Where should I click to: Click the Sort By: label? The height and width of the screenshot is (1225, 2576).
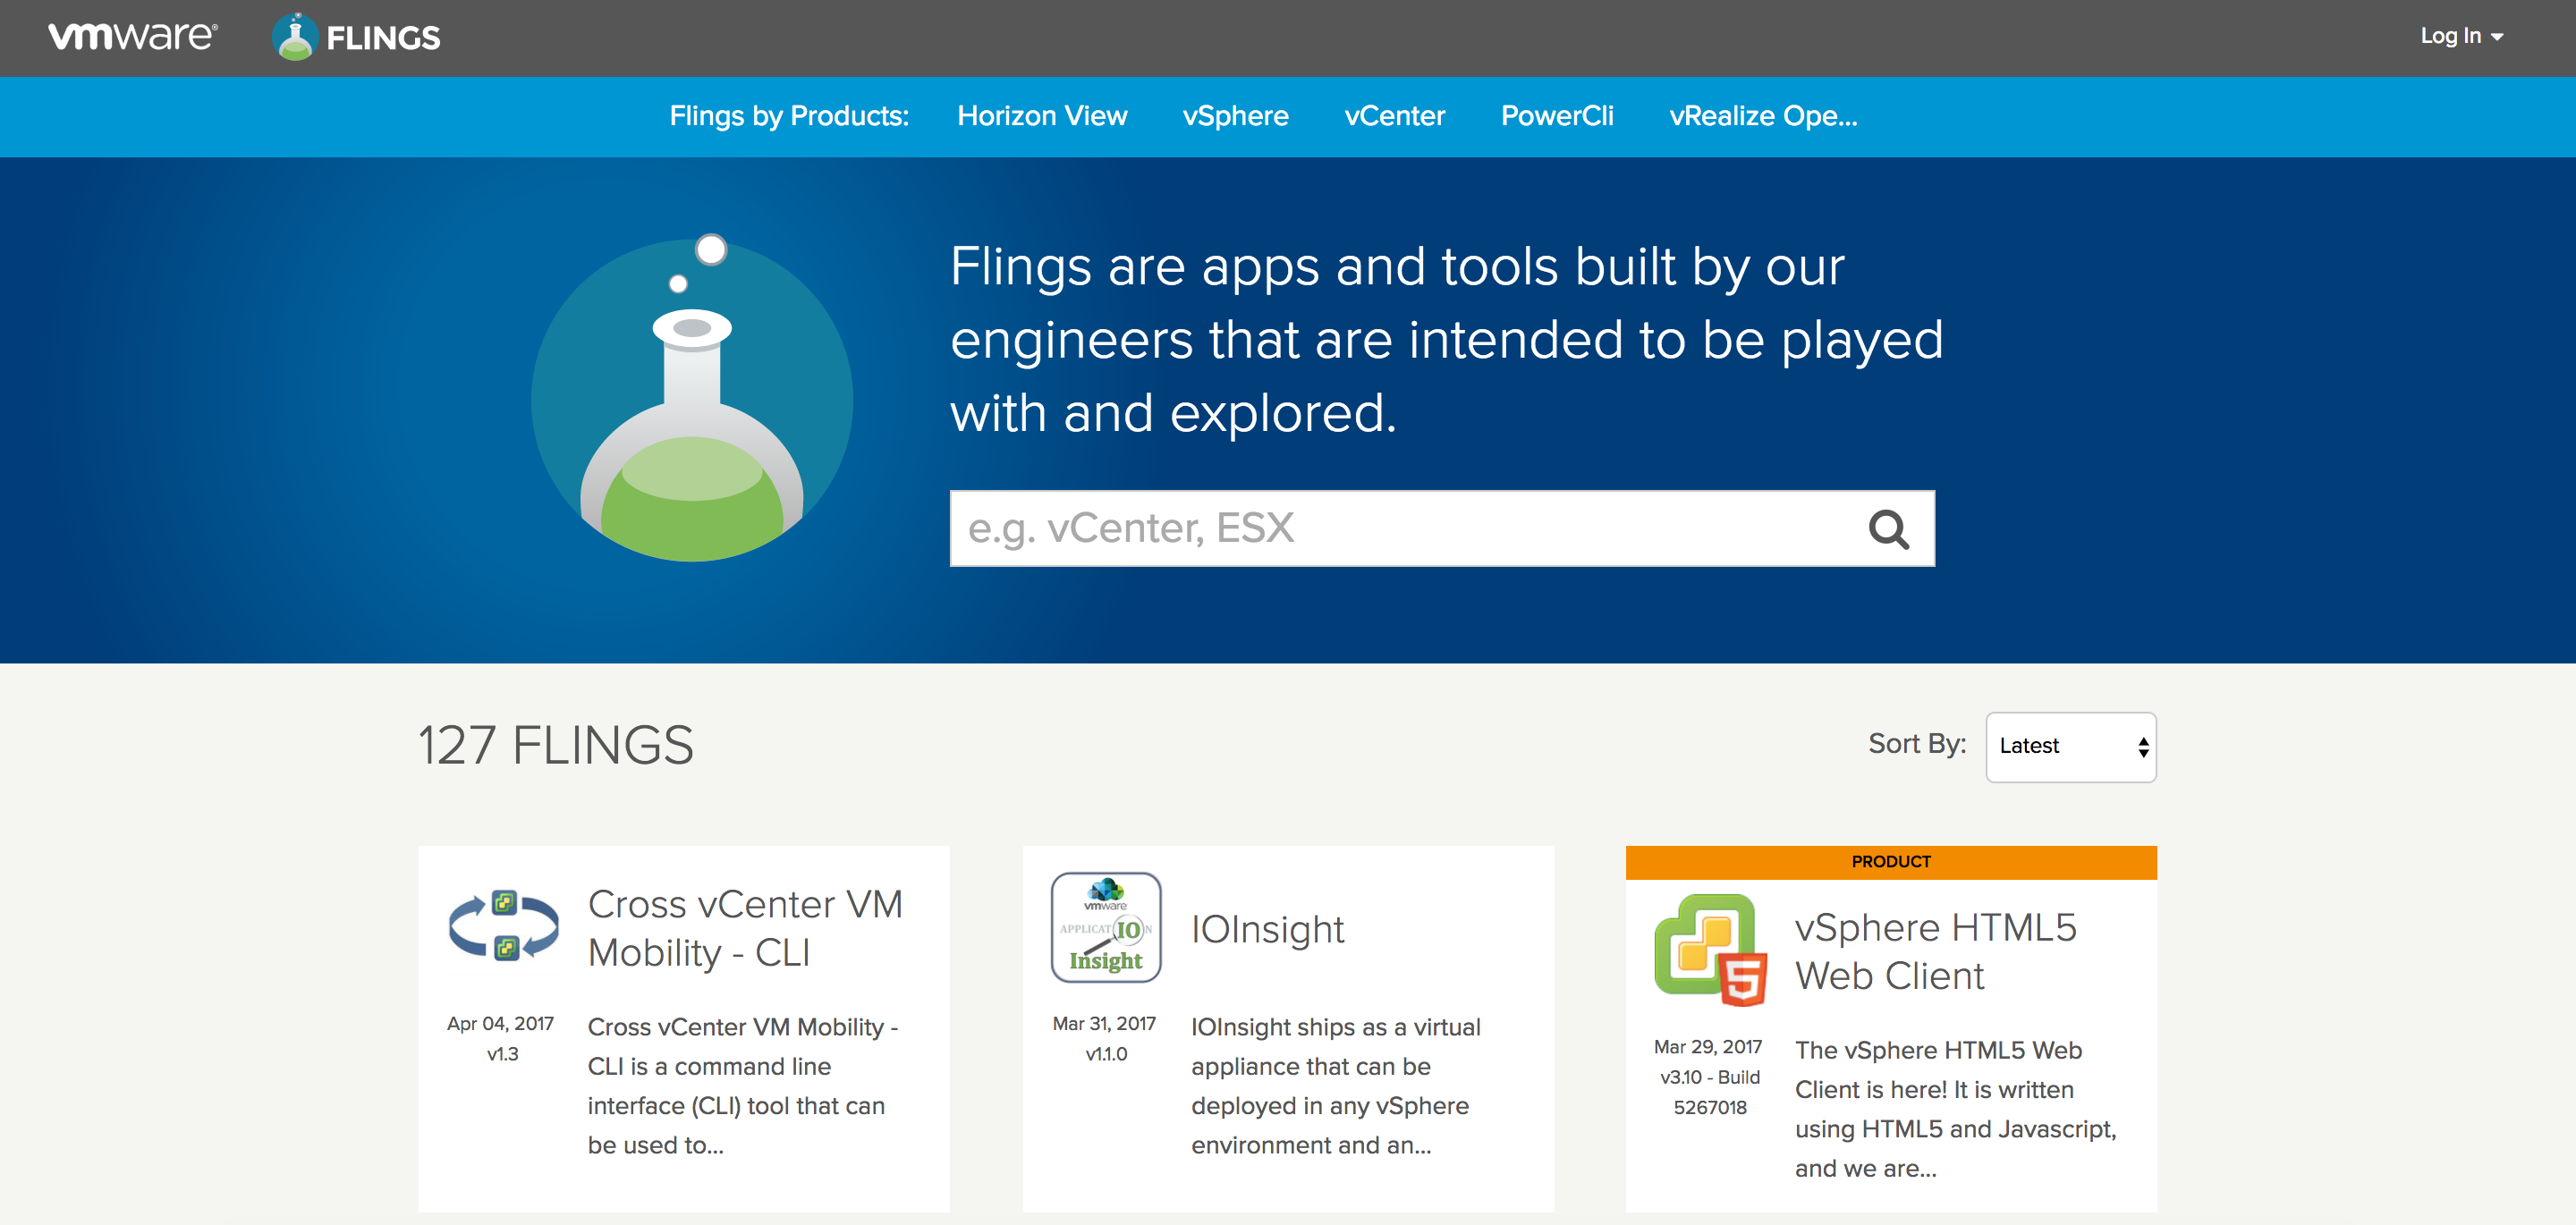[1917, 744]
